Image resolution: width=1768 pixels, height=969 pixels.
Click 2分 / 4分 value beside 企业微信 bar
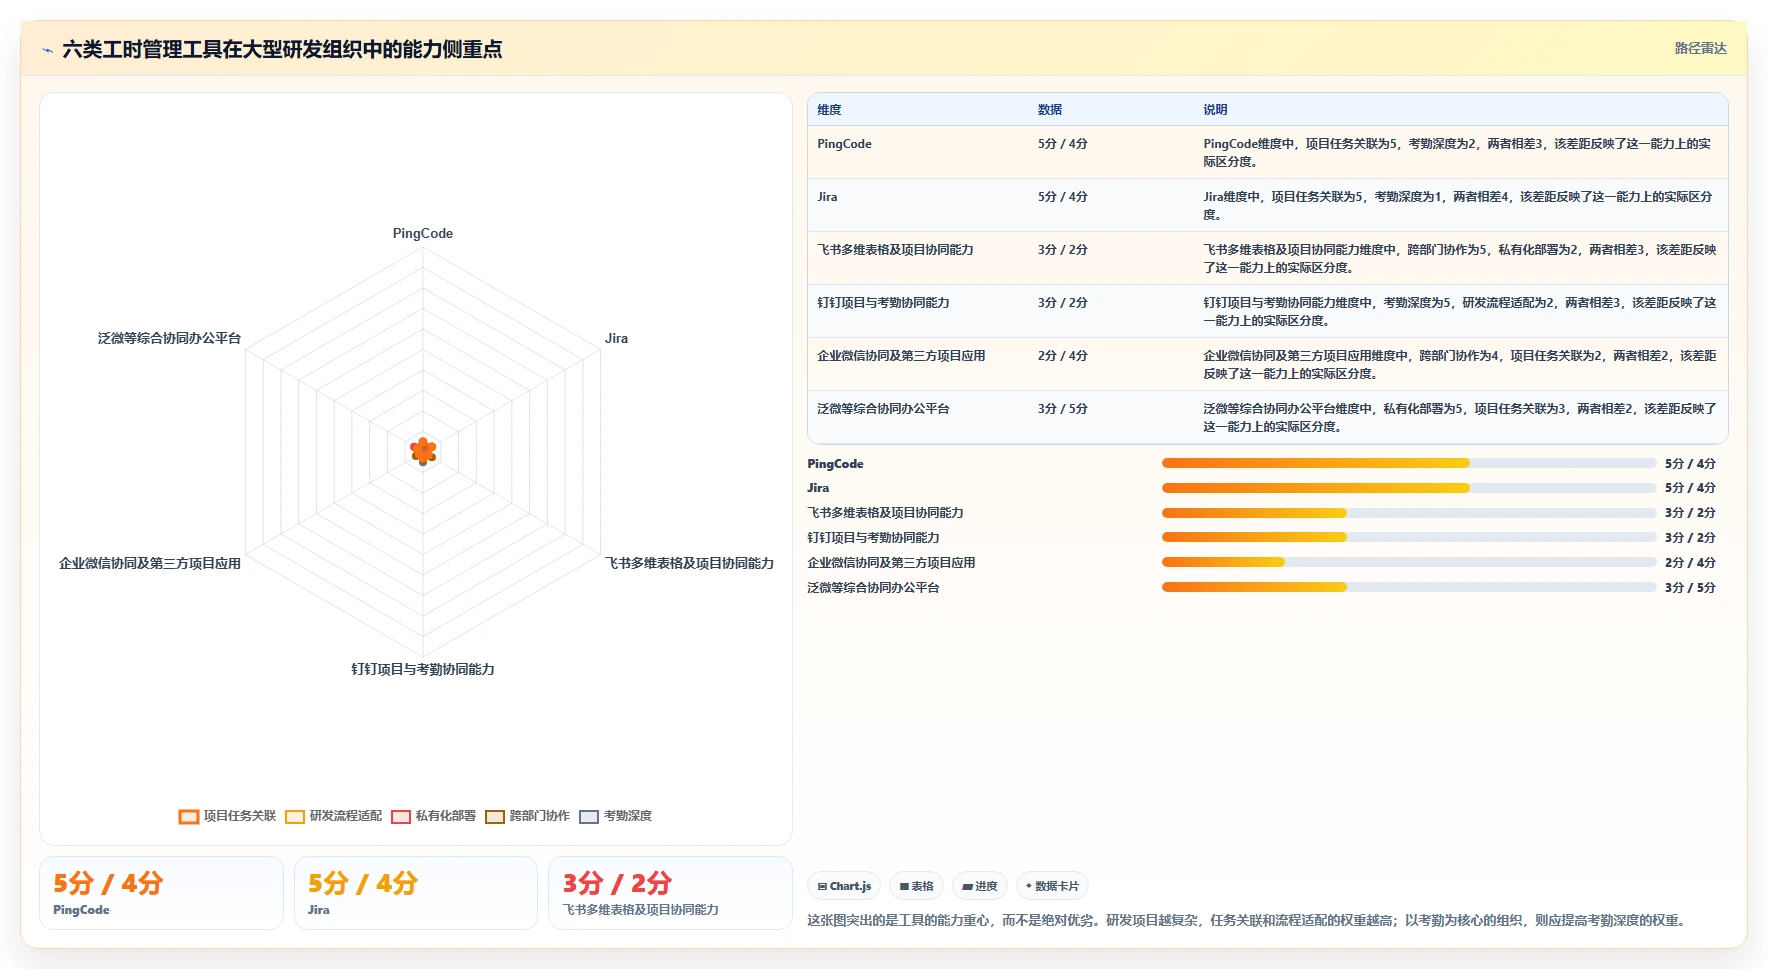click(1690, 563)
